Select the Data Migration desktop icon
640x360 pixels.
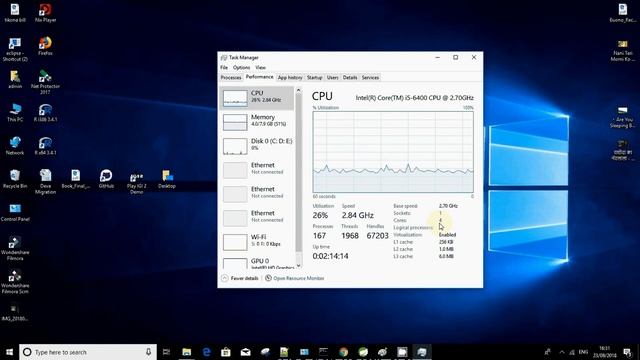45,182
